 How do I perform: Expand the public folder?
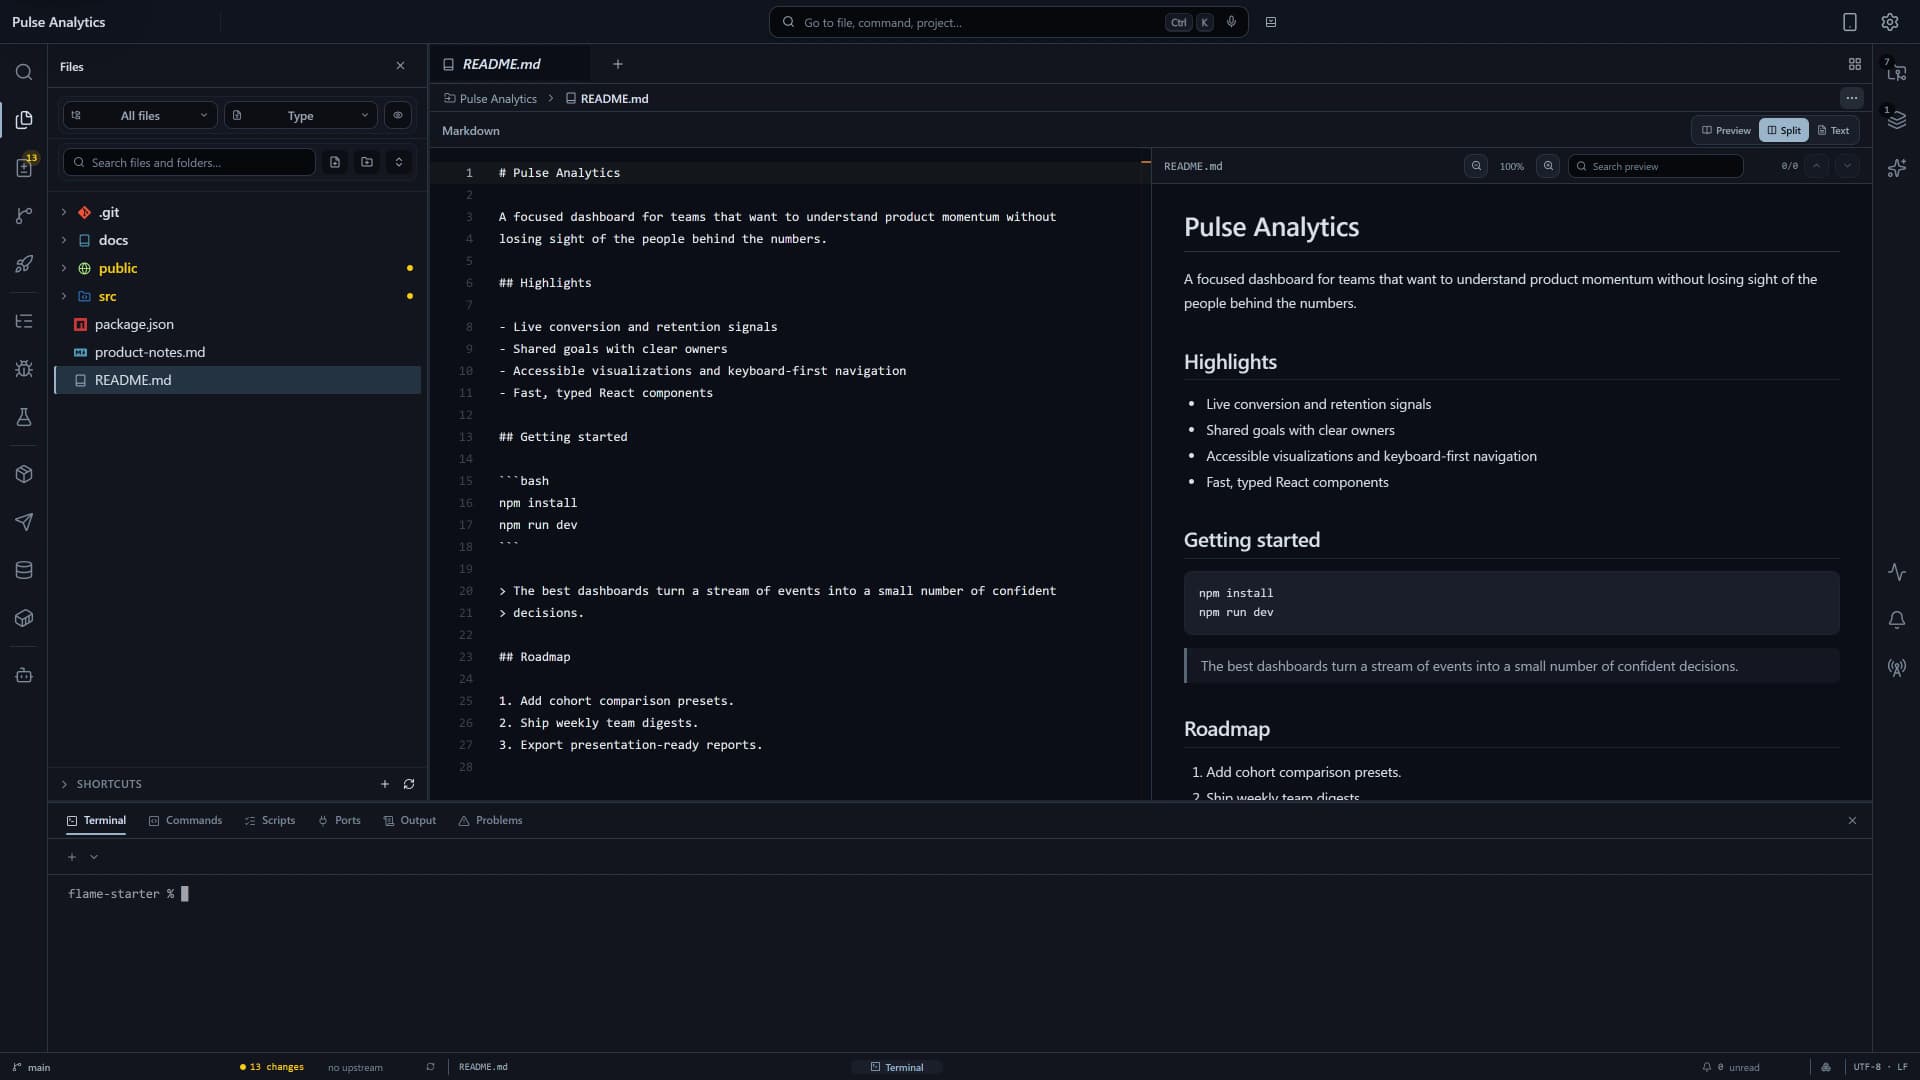click(64, 268)
